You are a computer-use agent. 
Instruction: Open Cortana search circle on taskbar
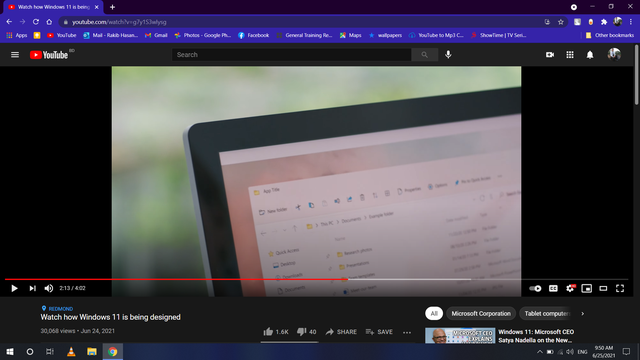[30, 351]
